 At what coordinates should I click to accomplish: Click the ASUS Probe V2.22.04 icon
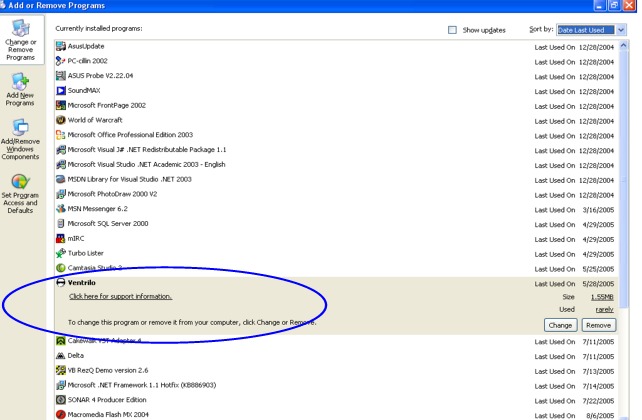(x=61, y=76)
